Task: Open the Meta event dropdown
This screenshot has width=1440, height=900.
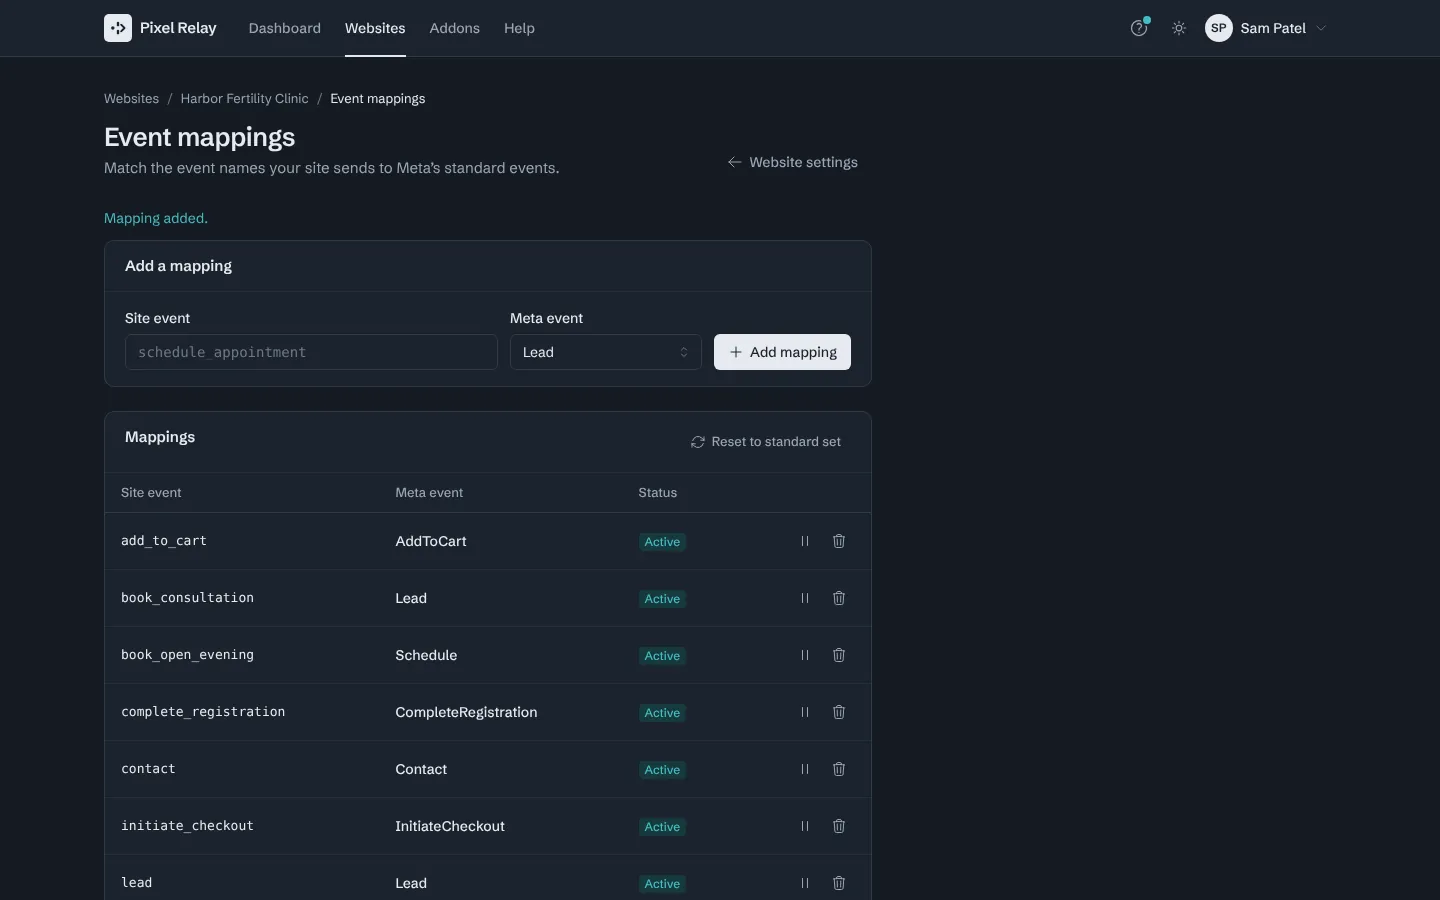Action: tap(606, 352)
